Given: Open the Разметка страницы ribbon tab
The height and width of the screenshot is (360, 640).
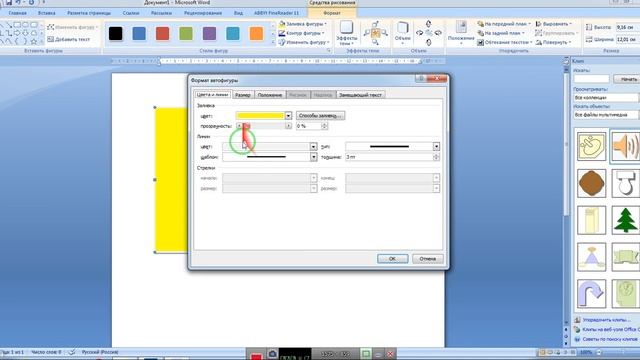Looking at the screenshot, I should 89,13.
